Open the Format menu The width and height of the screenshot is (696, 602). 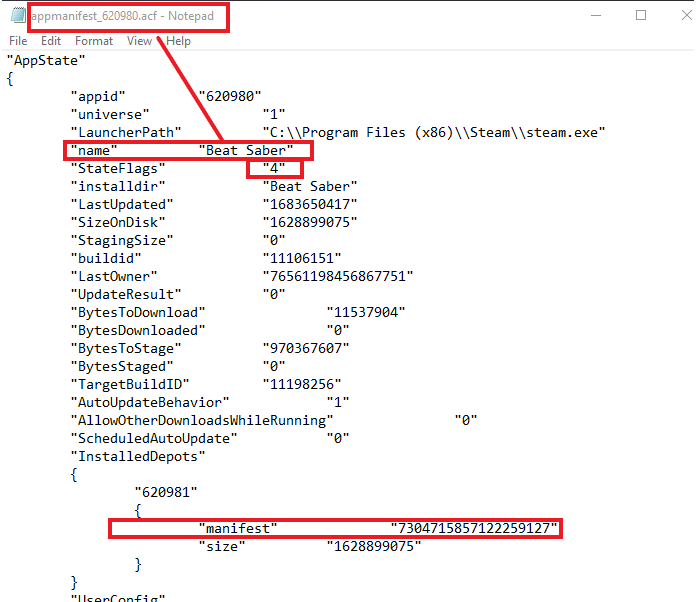pyautogui.click(x=94, y=41)
